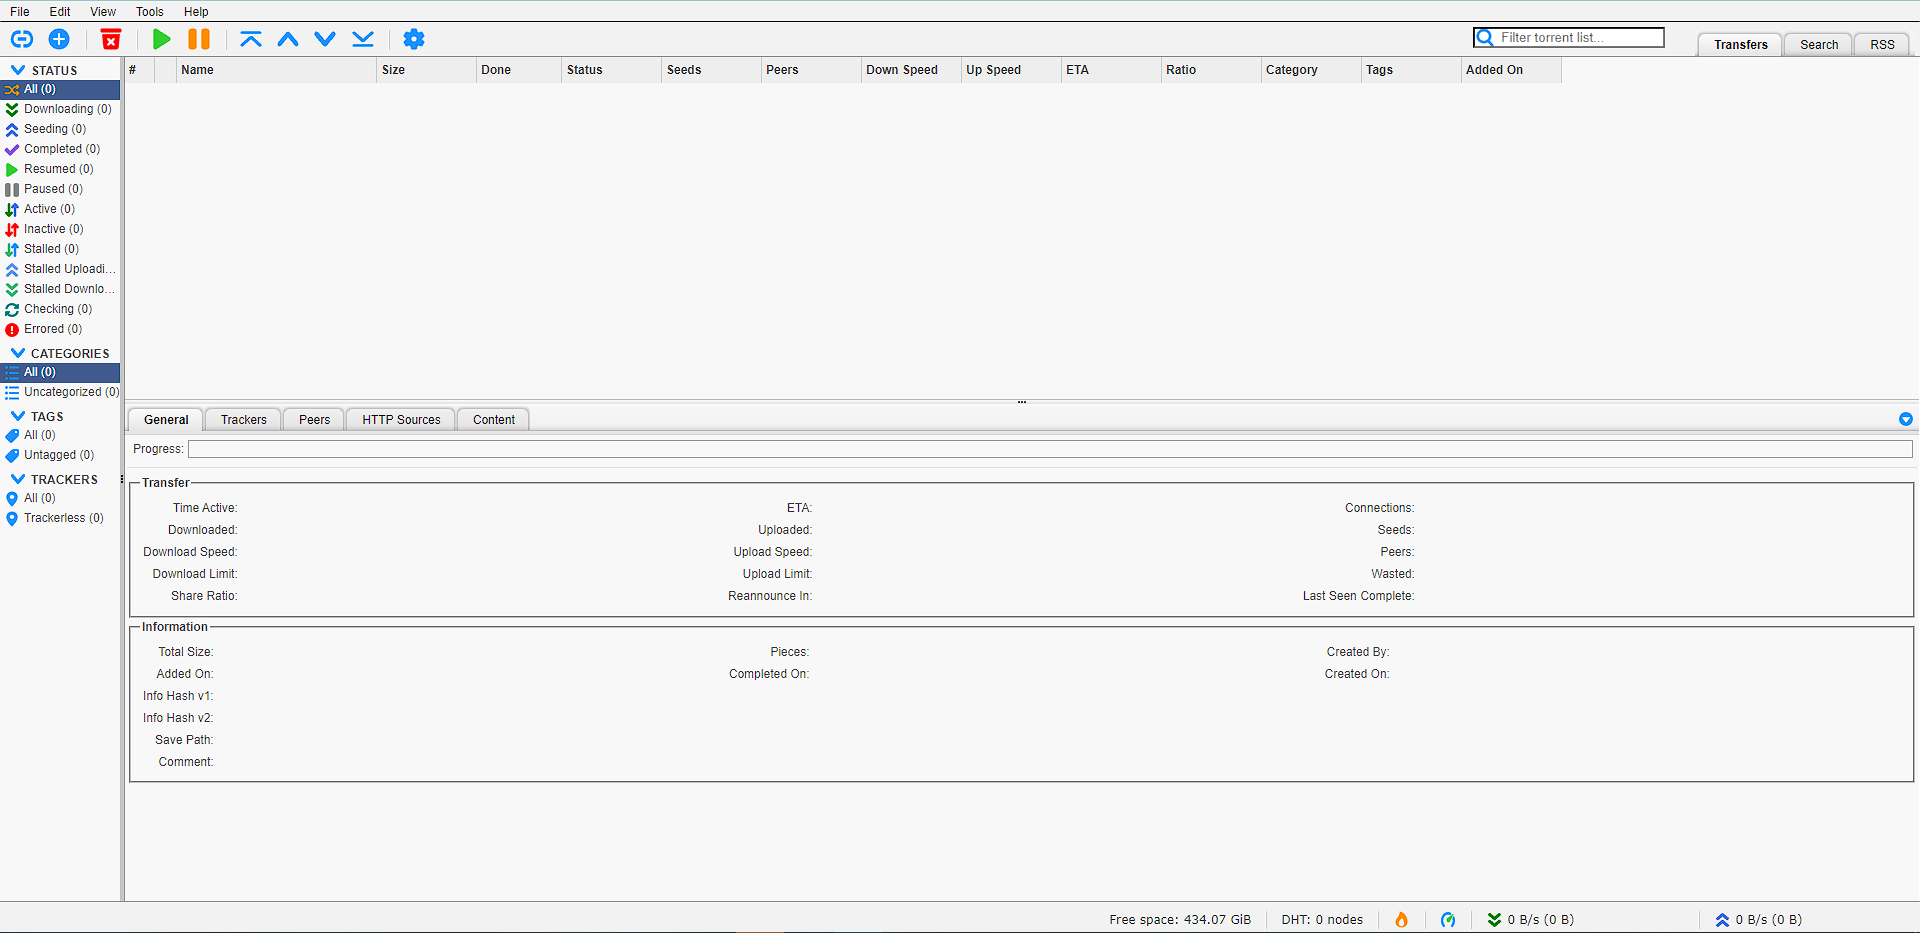Move torrent down in queue
1920x933 pixels.
click(x=325, y=39)
